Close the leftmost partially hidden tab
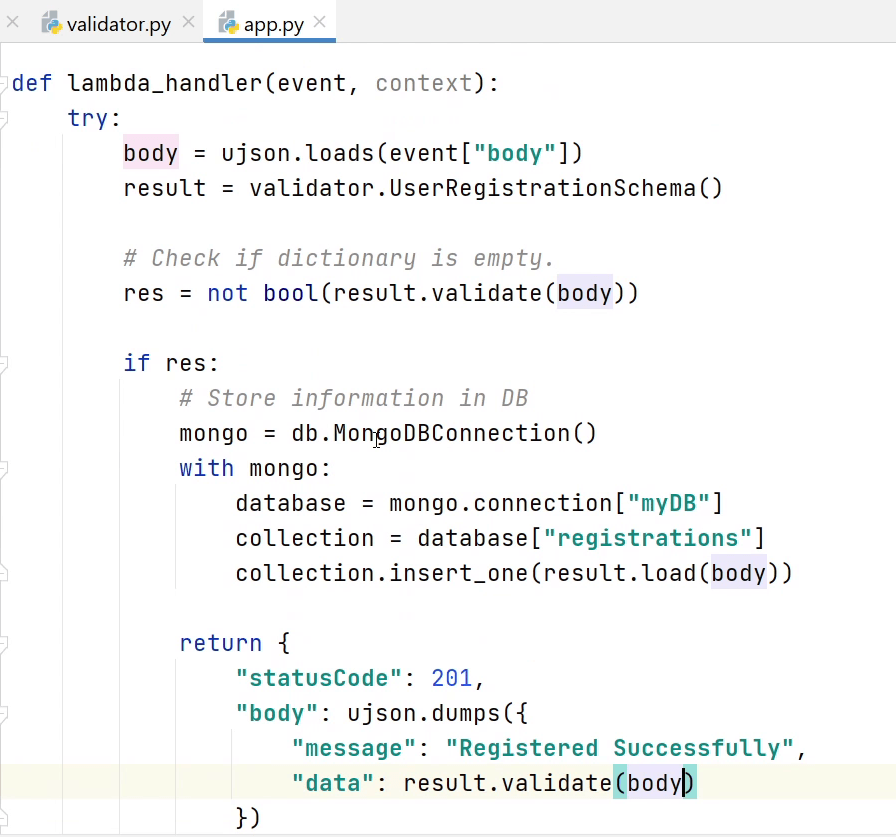 (12, 22)
